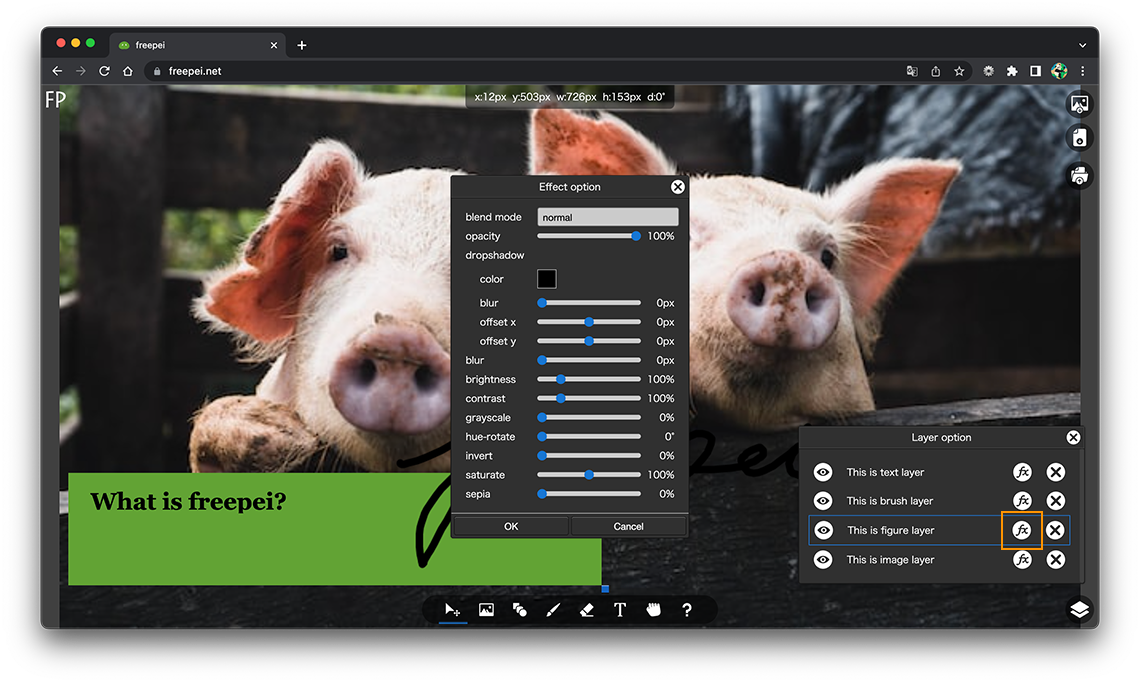The height and width of the screenshot is (683, 1140).
Task: Reload the freepei.net page
Action: (104, 71)
